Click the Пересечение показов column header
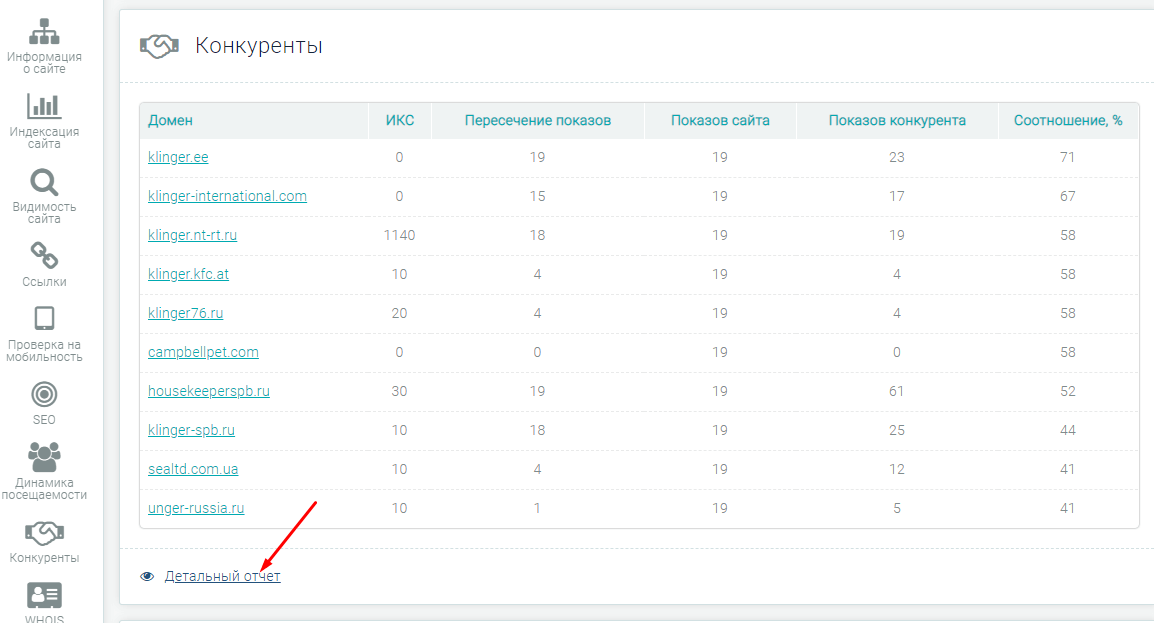 537,121
